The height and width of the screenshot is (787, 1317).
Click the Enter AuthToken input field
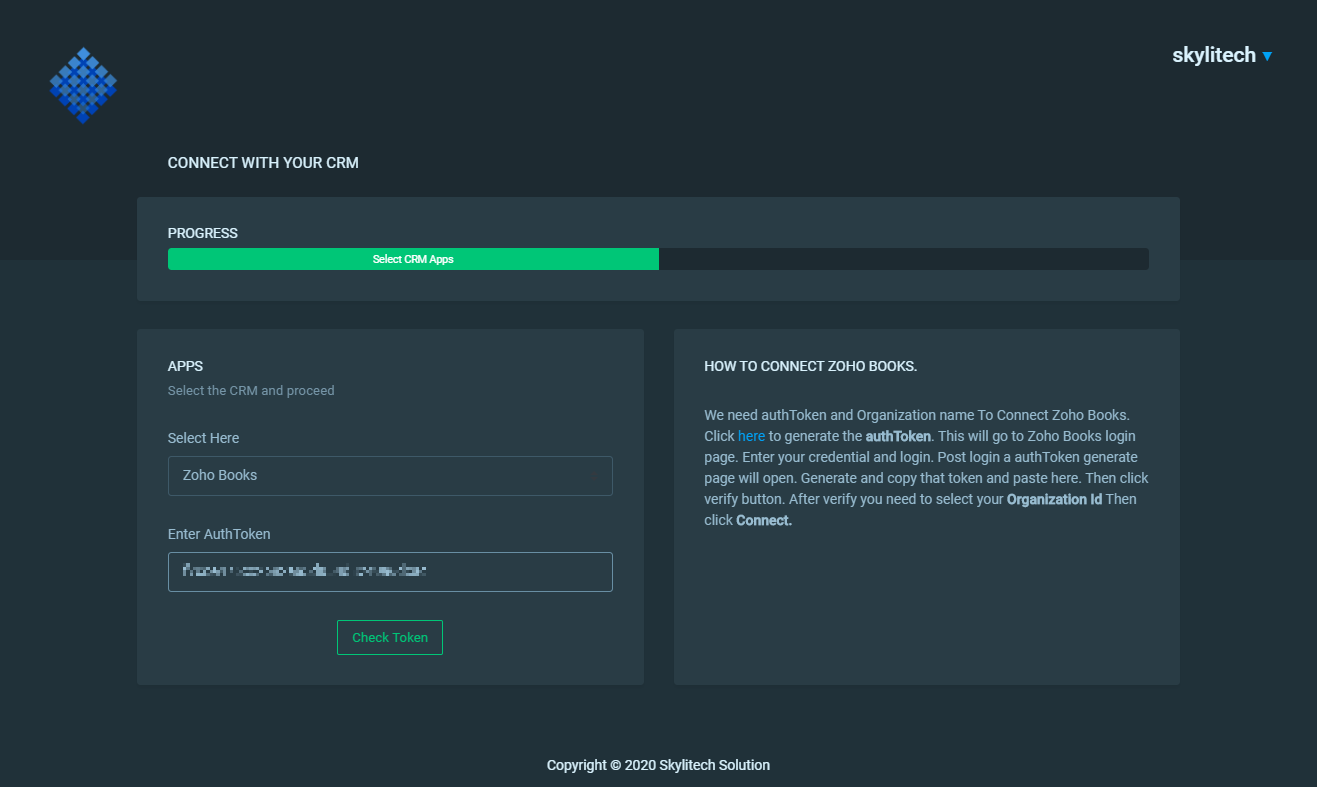click(x=390, y=572)
